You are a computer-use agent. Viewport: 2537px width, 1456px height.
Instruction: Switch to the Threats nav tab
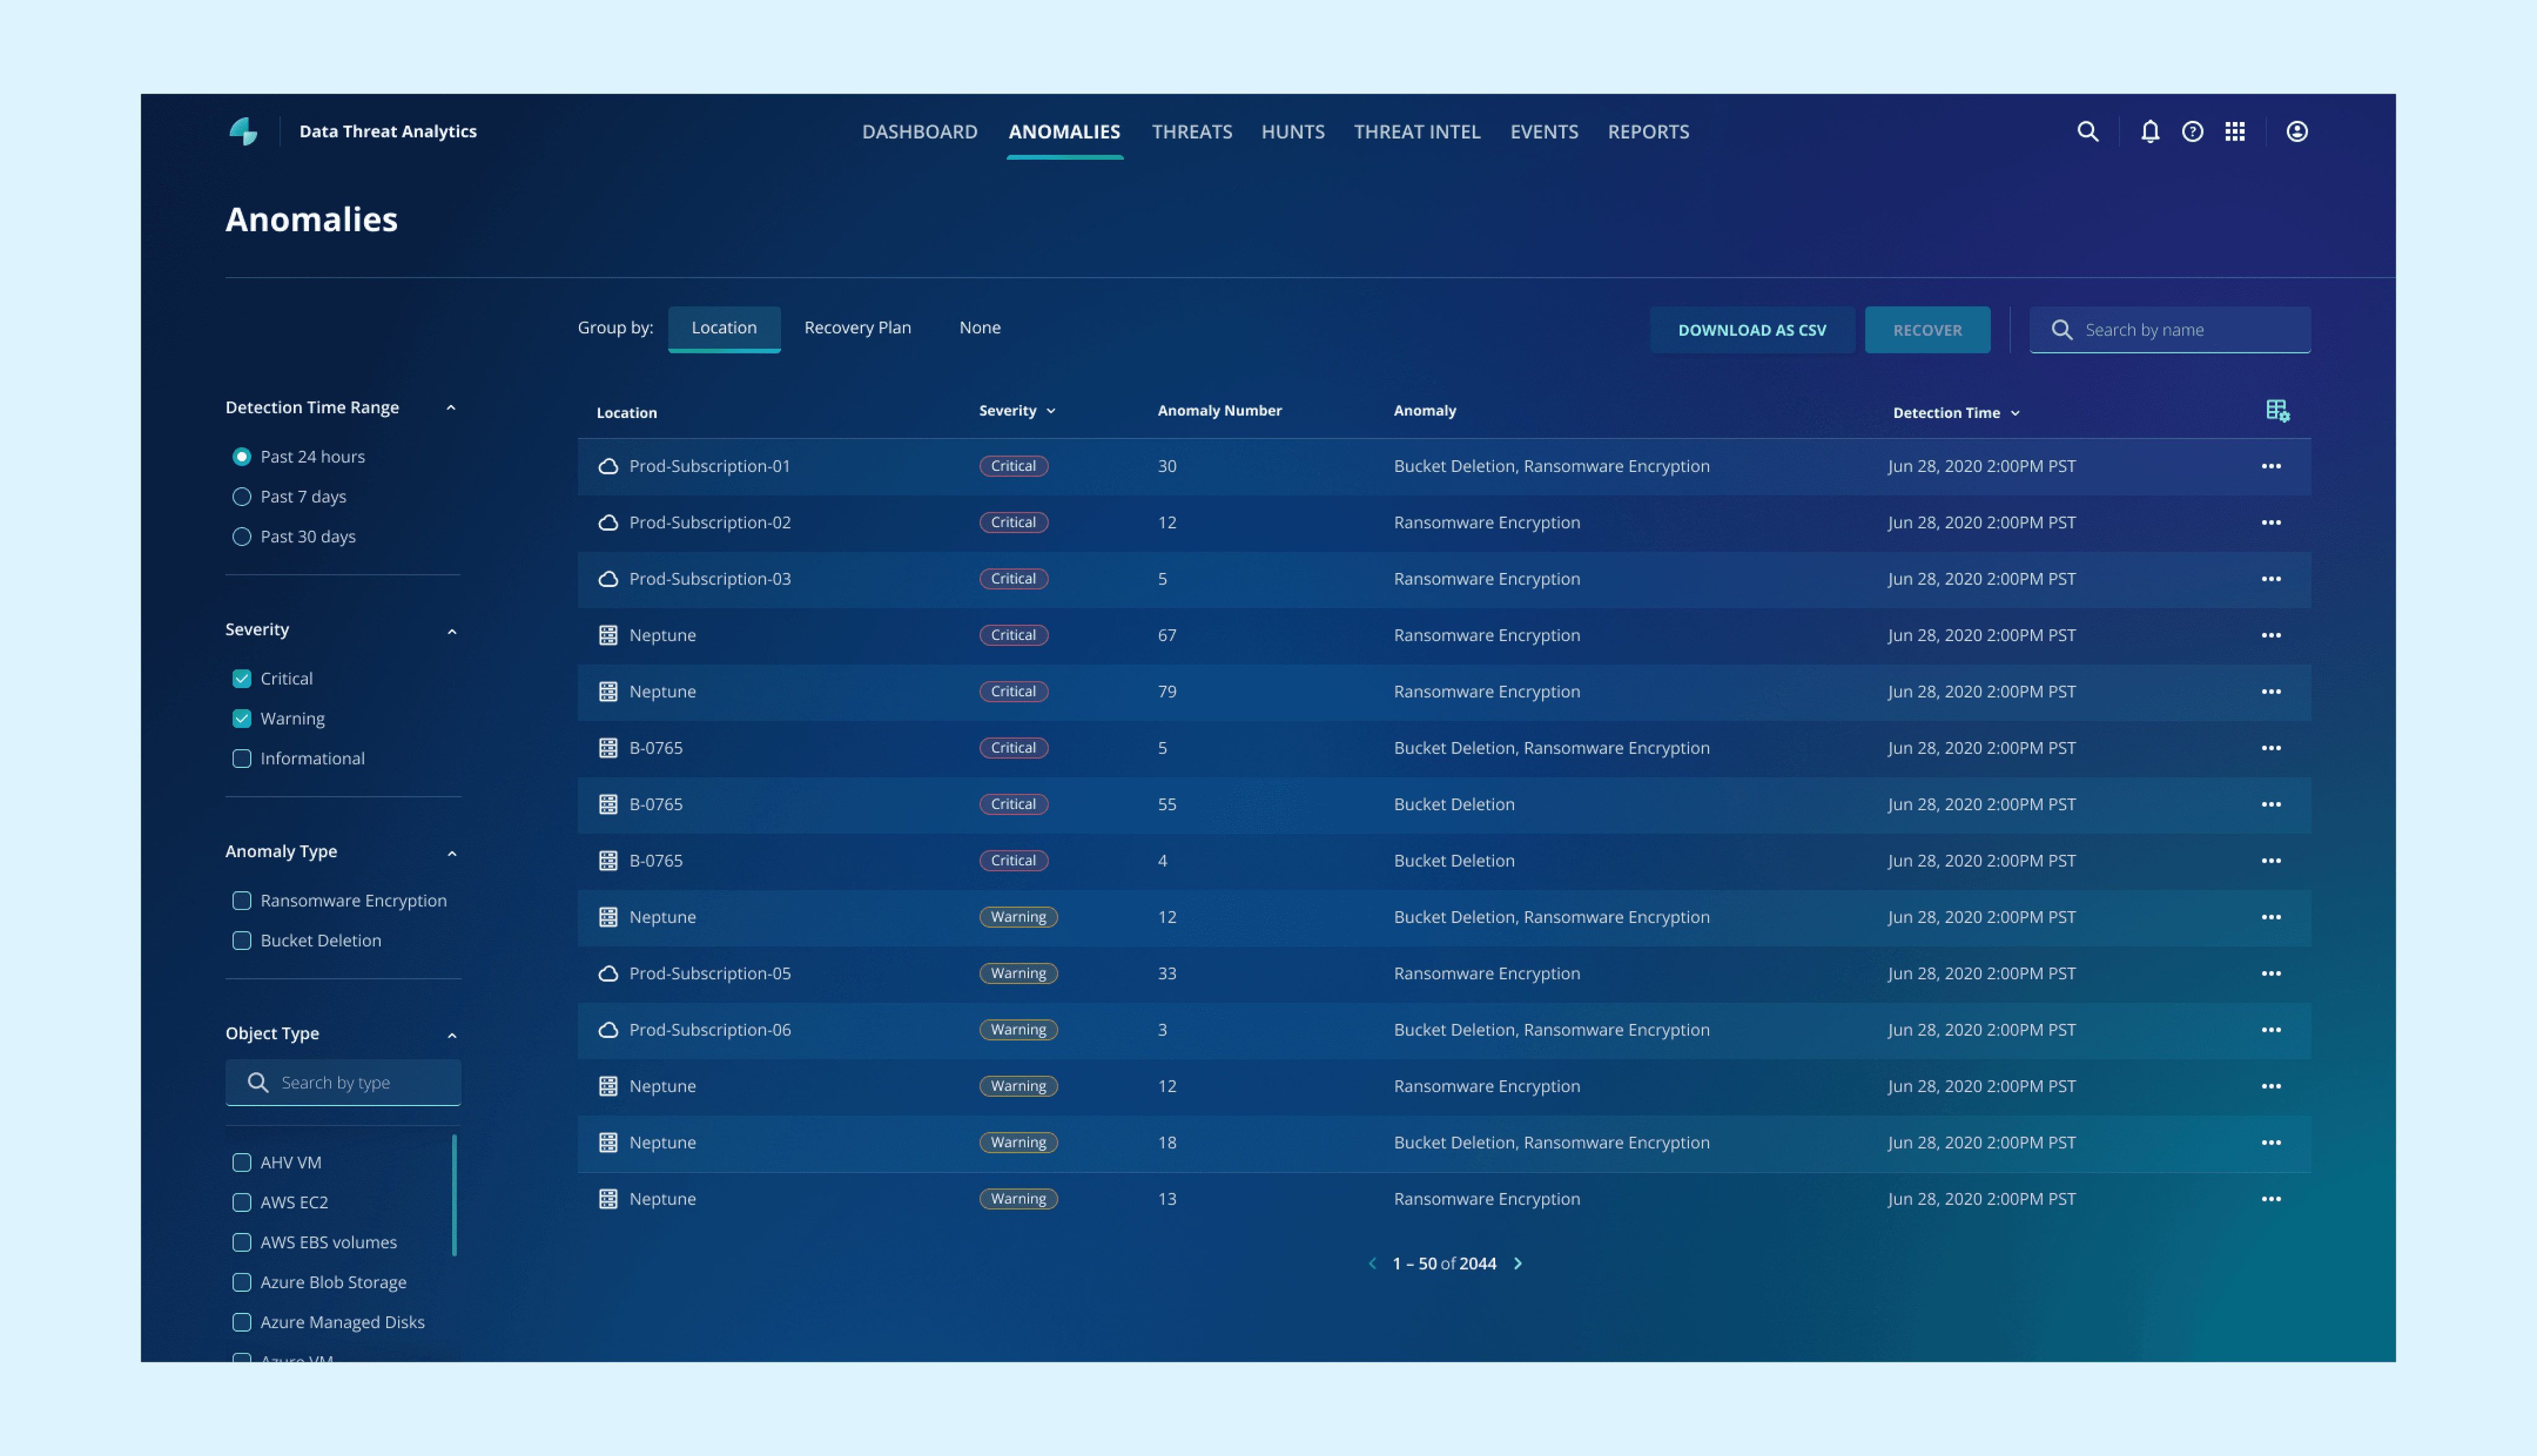pyautogui.click(x=1191, y=132)
